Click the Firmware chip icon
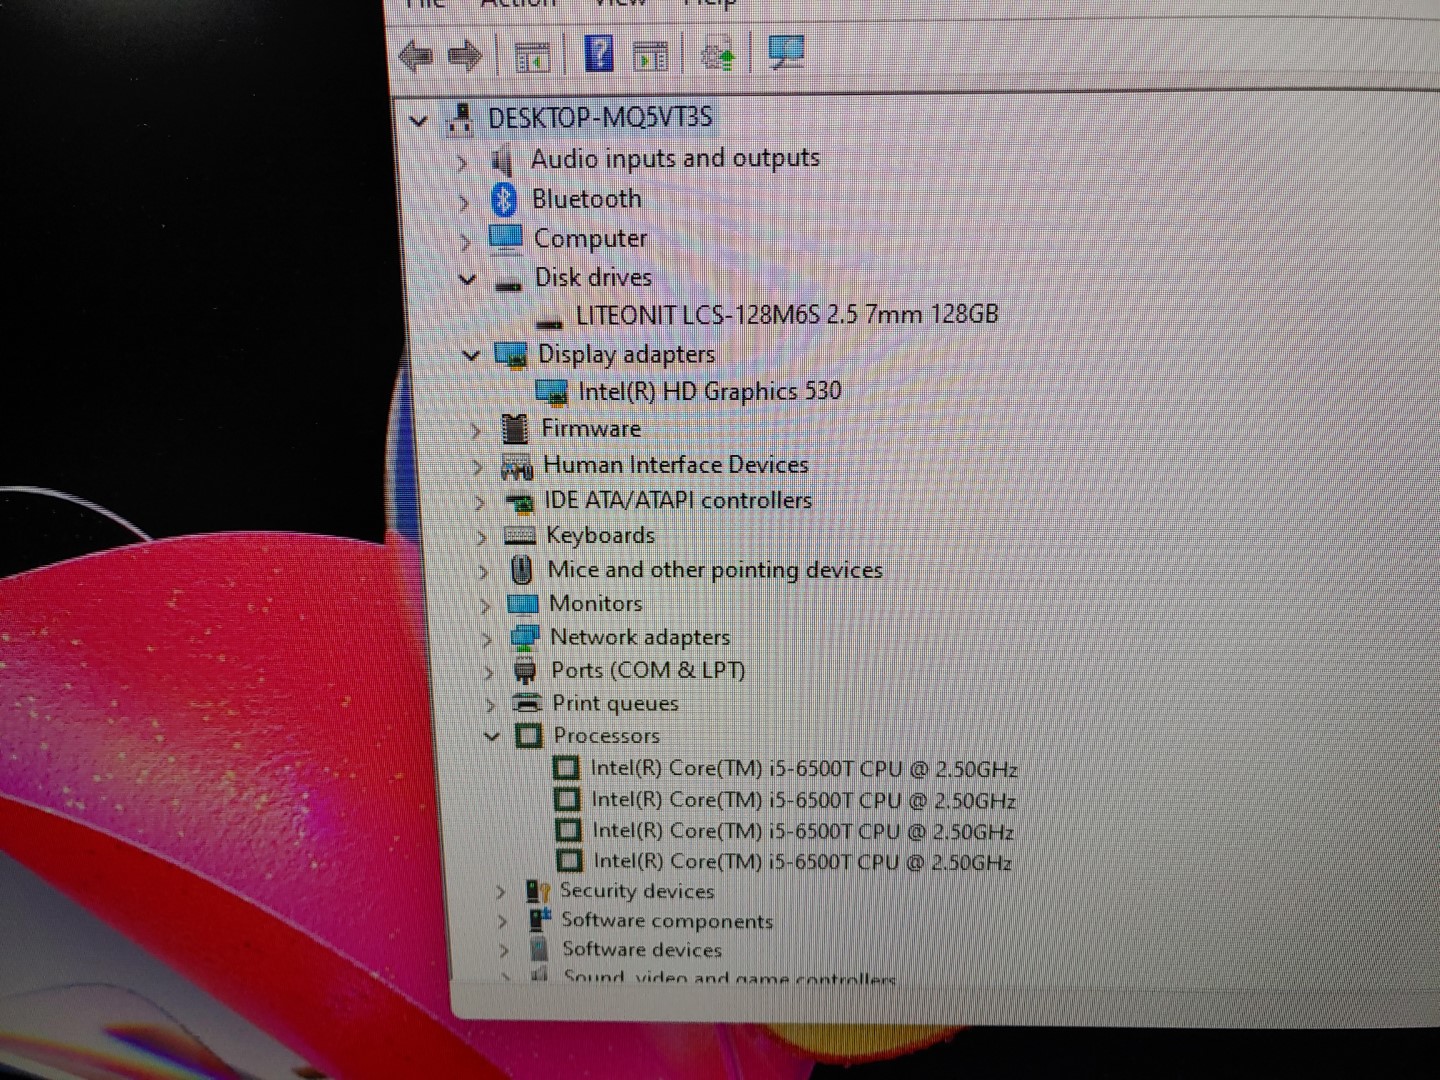 515,429
